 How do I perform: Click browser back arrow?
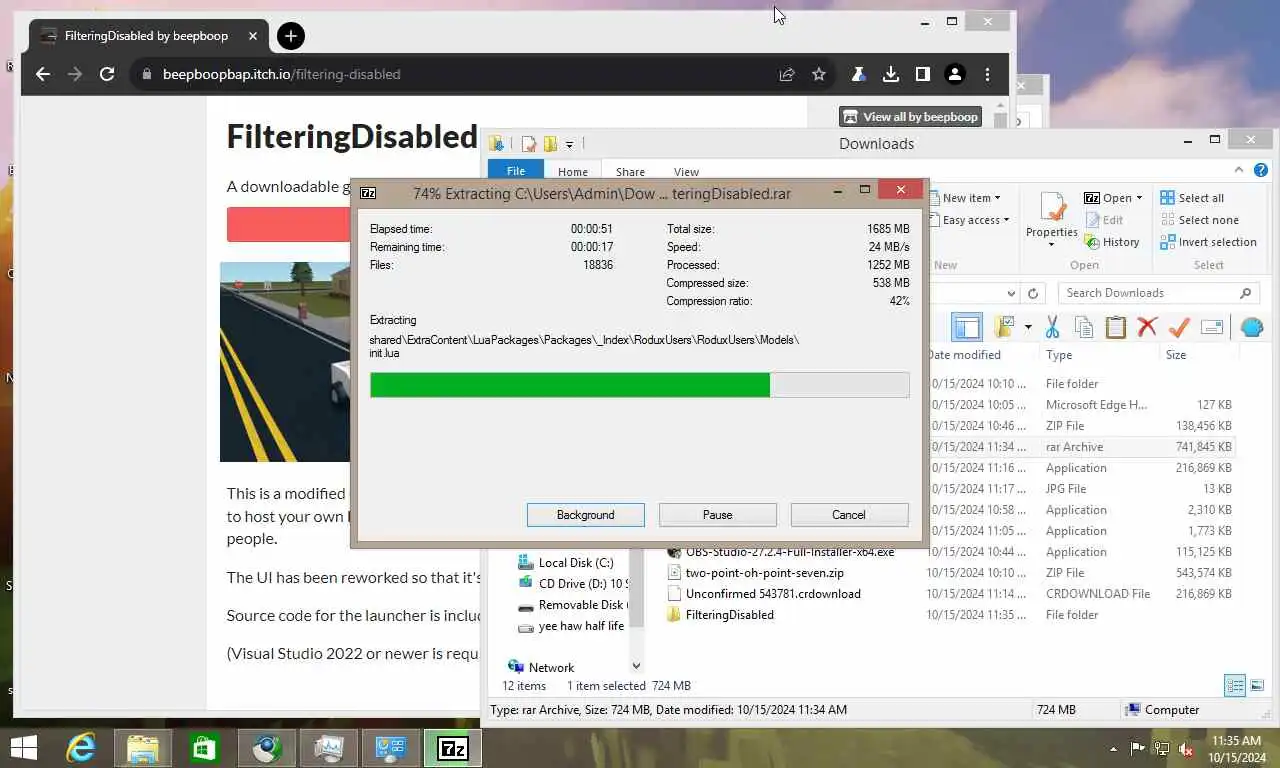click(42, 74)
